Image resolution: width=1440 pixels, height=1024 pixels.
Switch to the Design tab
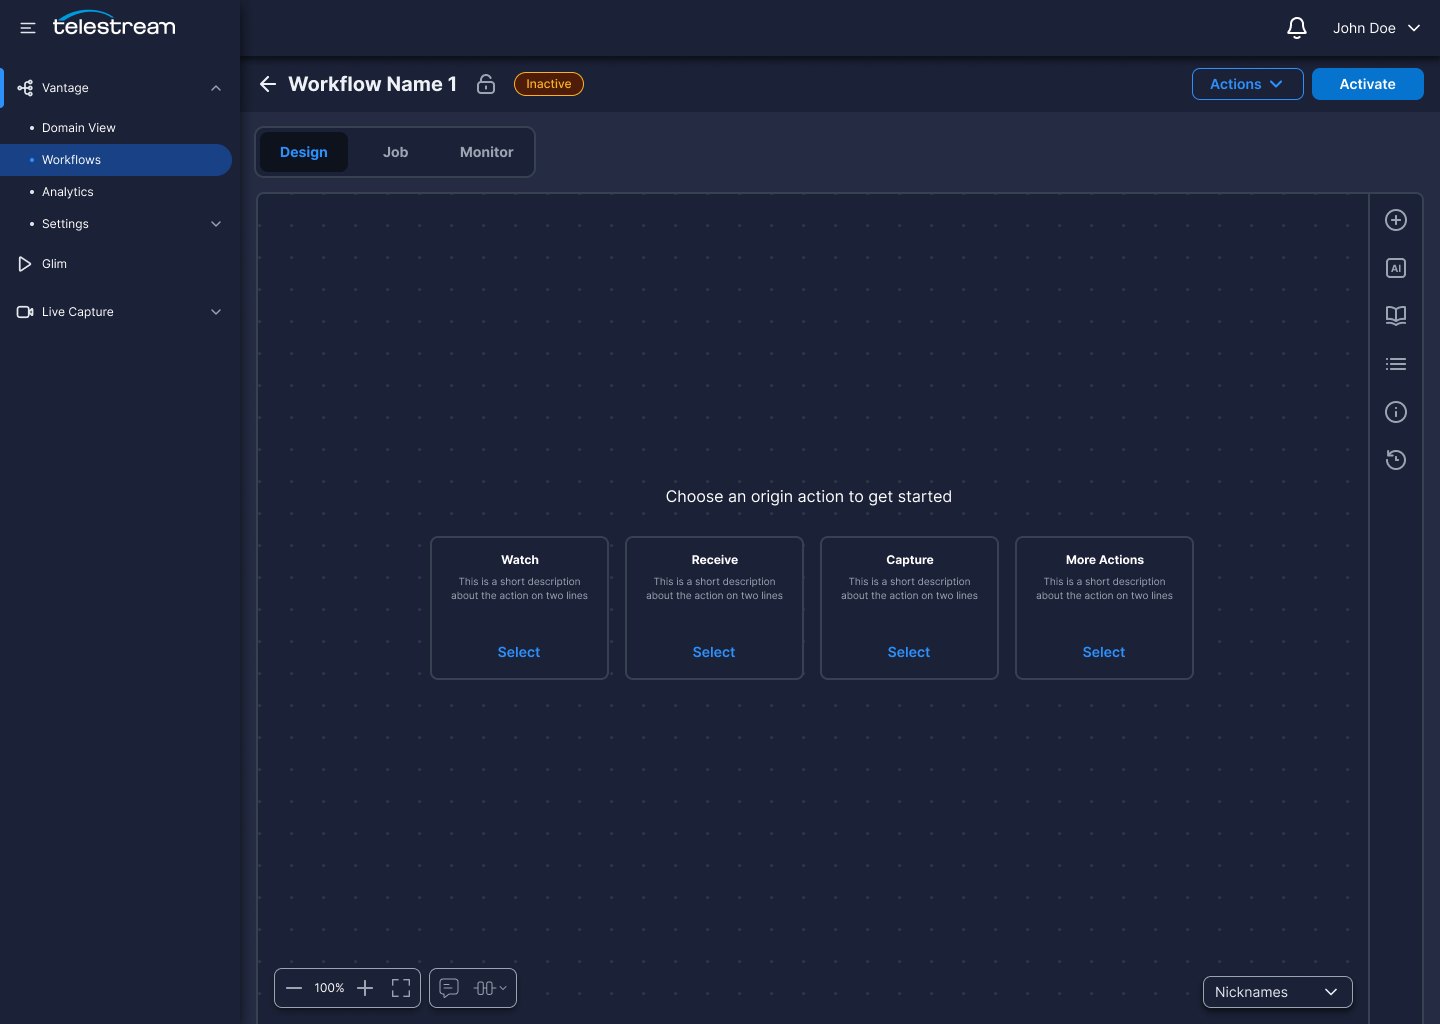pyautogui.click(x=304, y=152)
